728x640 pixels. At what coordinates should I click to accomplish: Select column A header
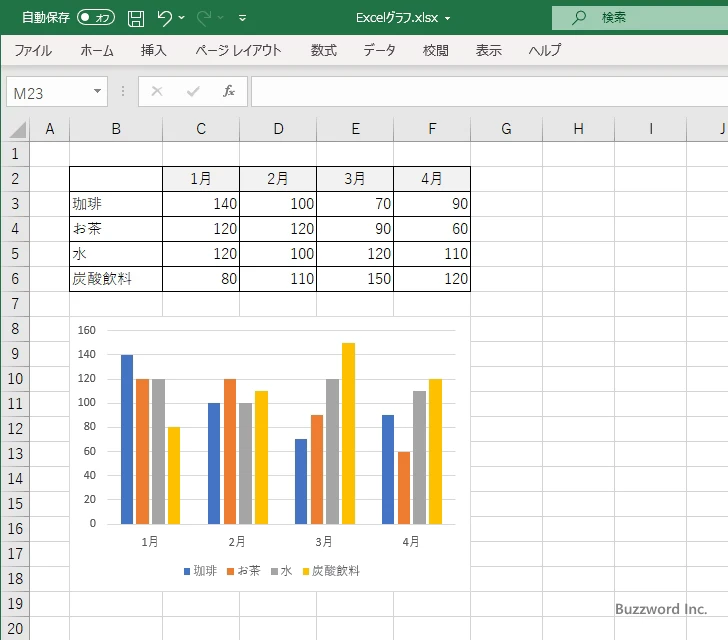click(50, 129)
